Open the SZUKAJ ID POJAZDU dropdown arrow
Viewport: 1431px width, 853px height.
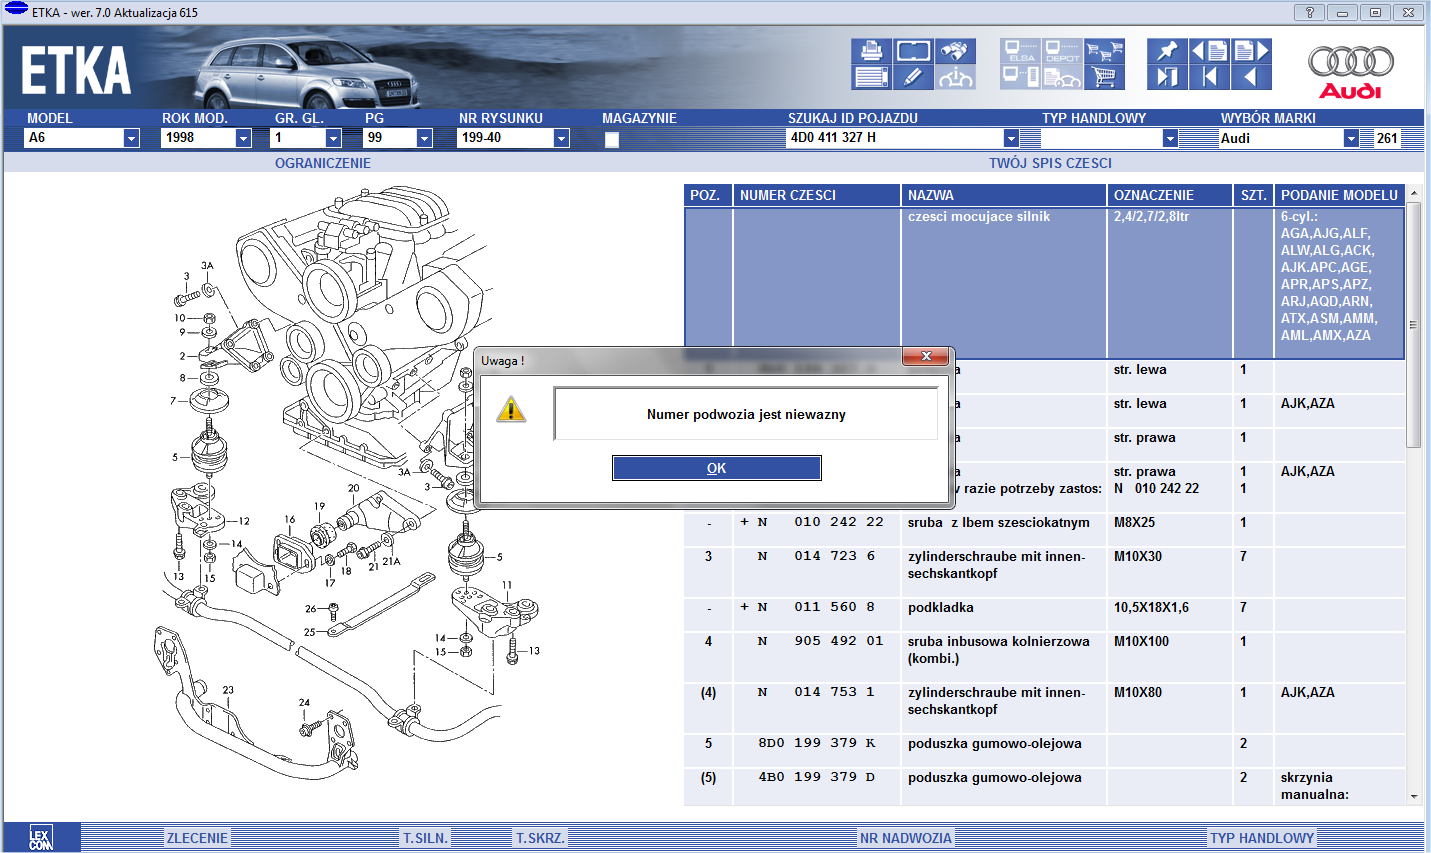click(1011, 138)
